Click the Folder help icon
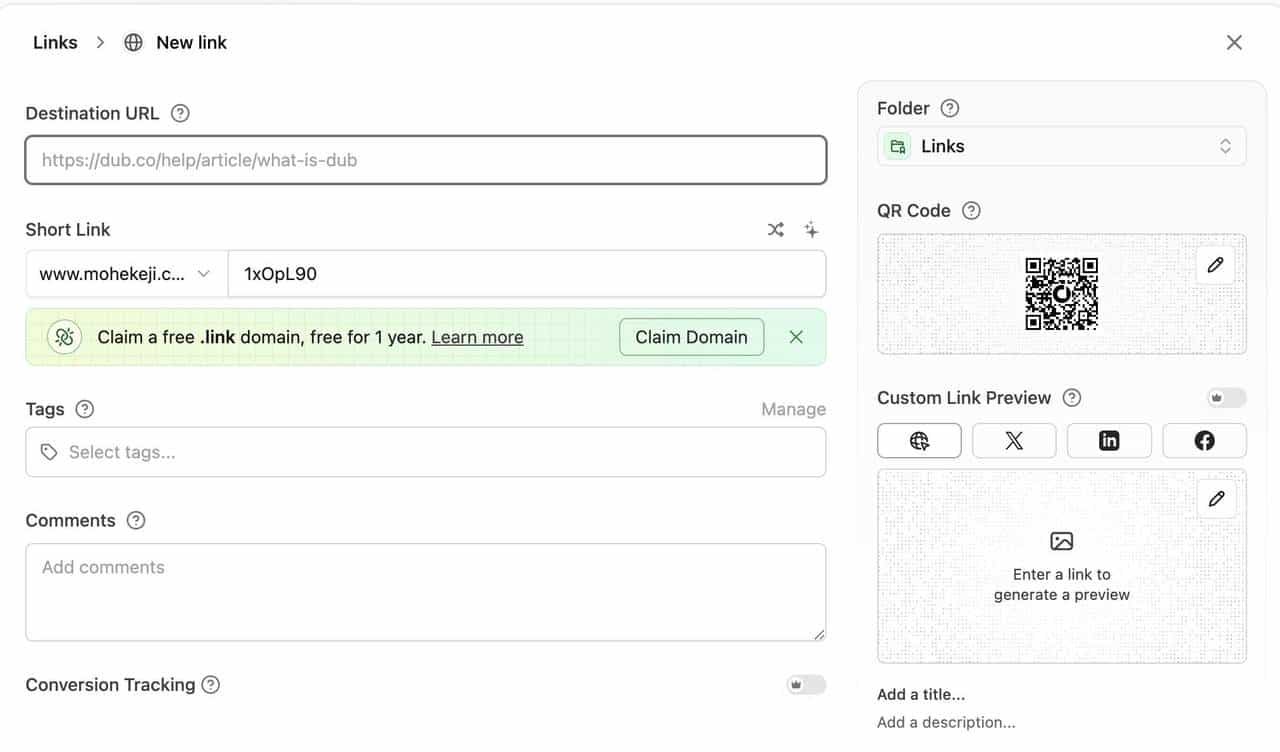Image resolution: width=1280 pixels, height=752 pixels. click(950, 108)
